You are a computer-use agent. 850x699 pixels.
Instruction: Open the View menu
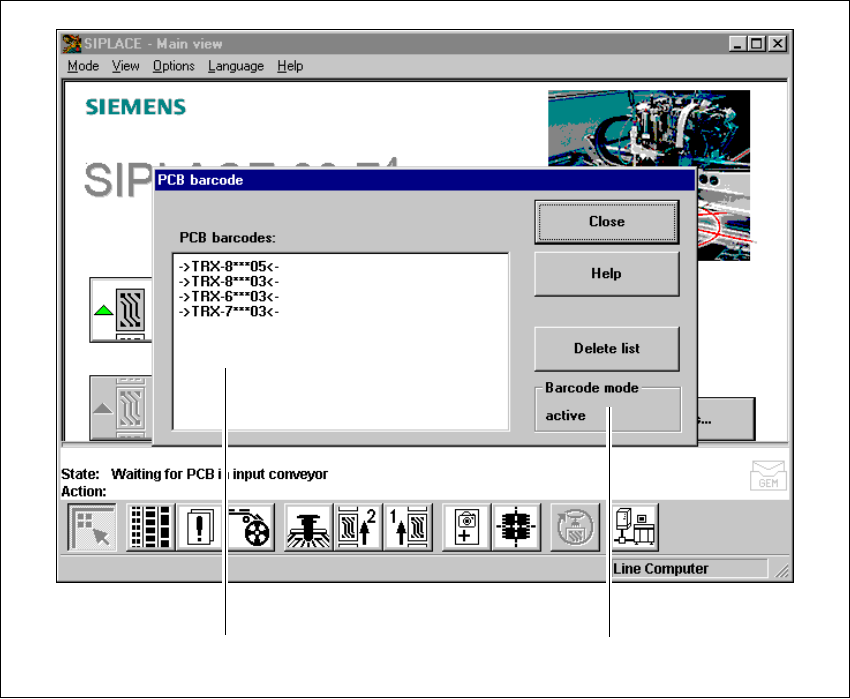tap(125, 66)
